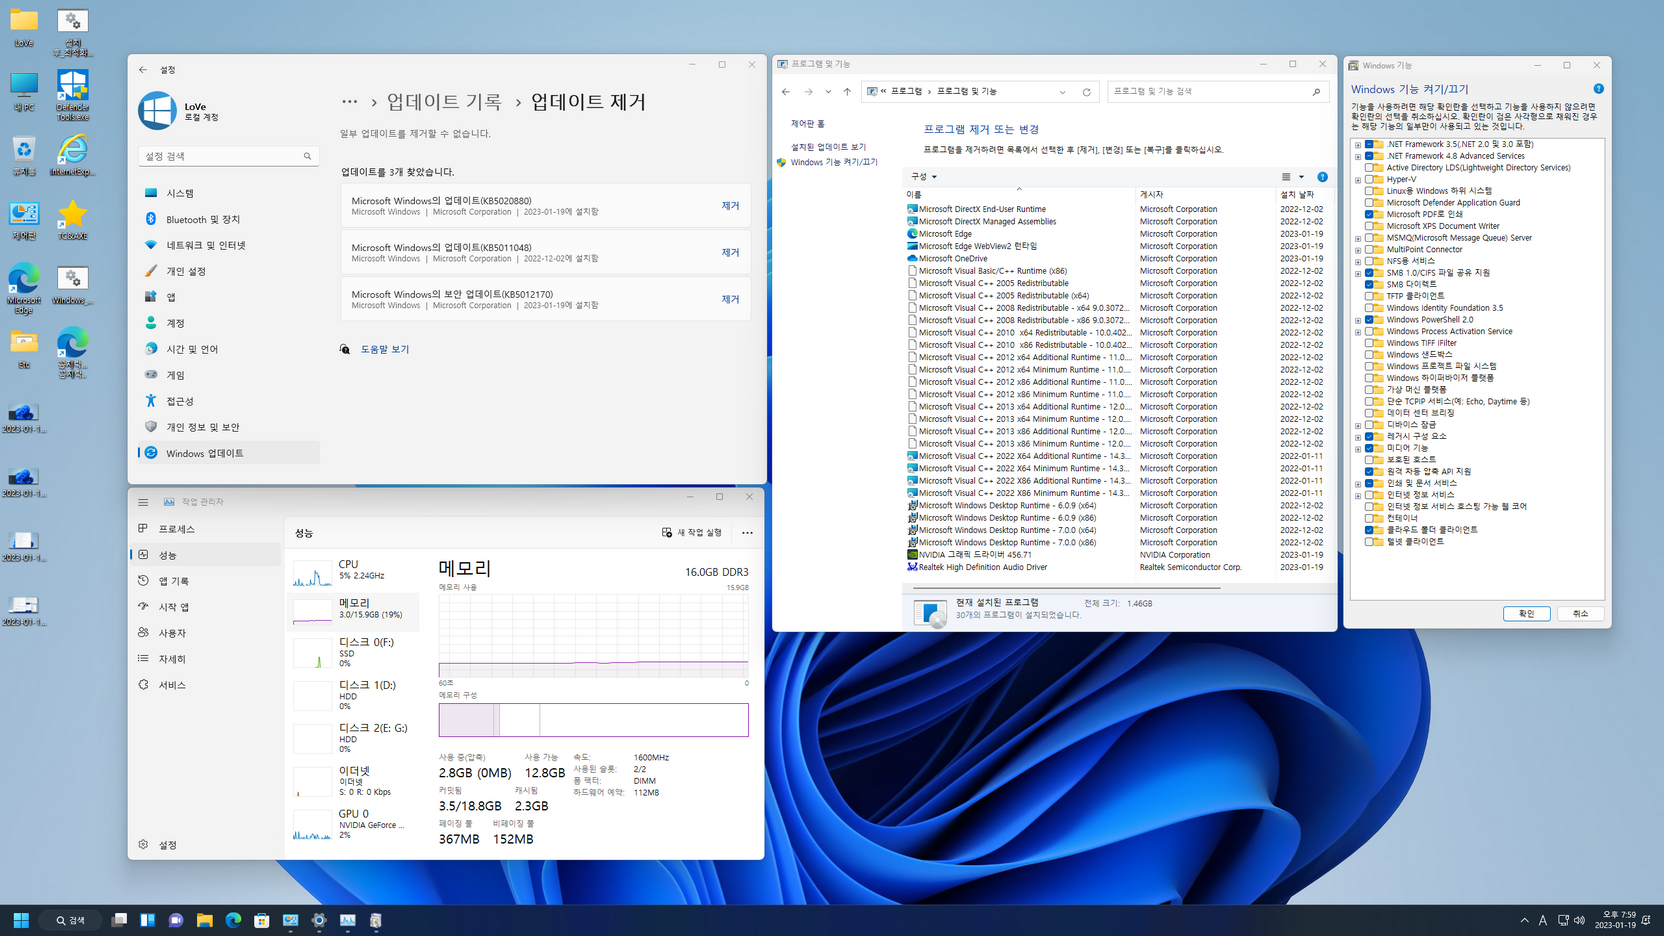Uncheck Windows PowerShell 2.0 checkbox
Image resolution: width=1664 pixels, height=936 pixels.
(x=1369, y=320)
